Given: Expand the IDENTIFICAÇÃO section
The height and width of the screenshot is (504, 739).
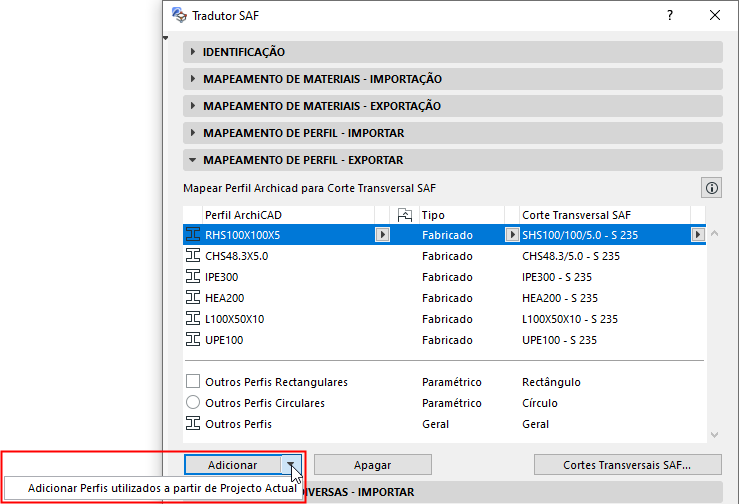Looking at the screenshot, I should [x=193, y=51].
